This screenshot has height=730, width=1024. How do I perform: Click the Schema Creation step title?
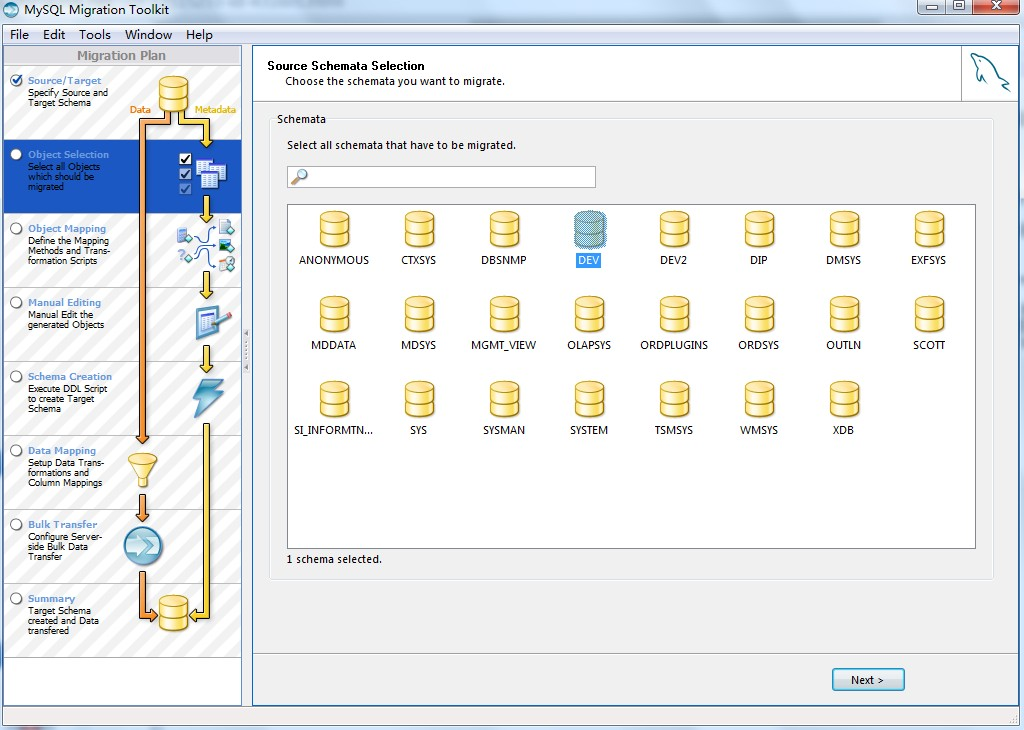point(70,377)
